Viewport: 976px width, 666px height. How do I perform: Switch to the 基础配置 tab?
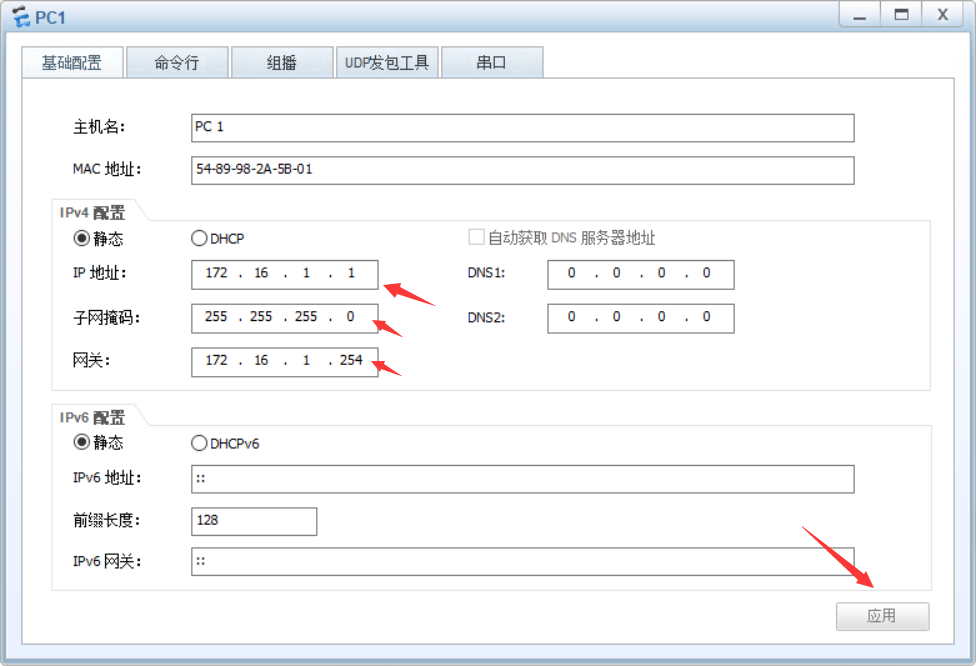pyautogui.click(x=72, y=62)
